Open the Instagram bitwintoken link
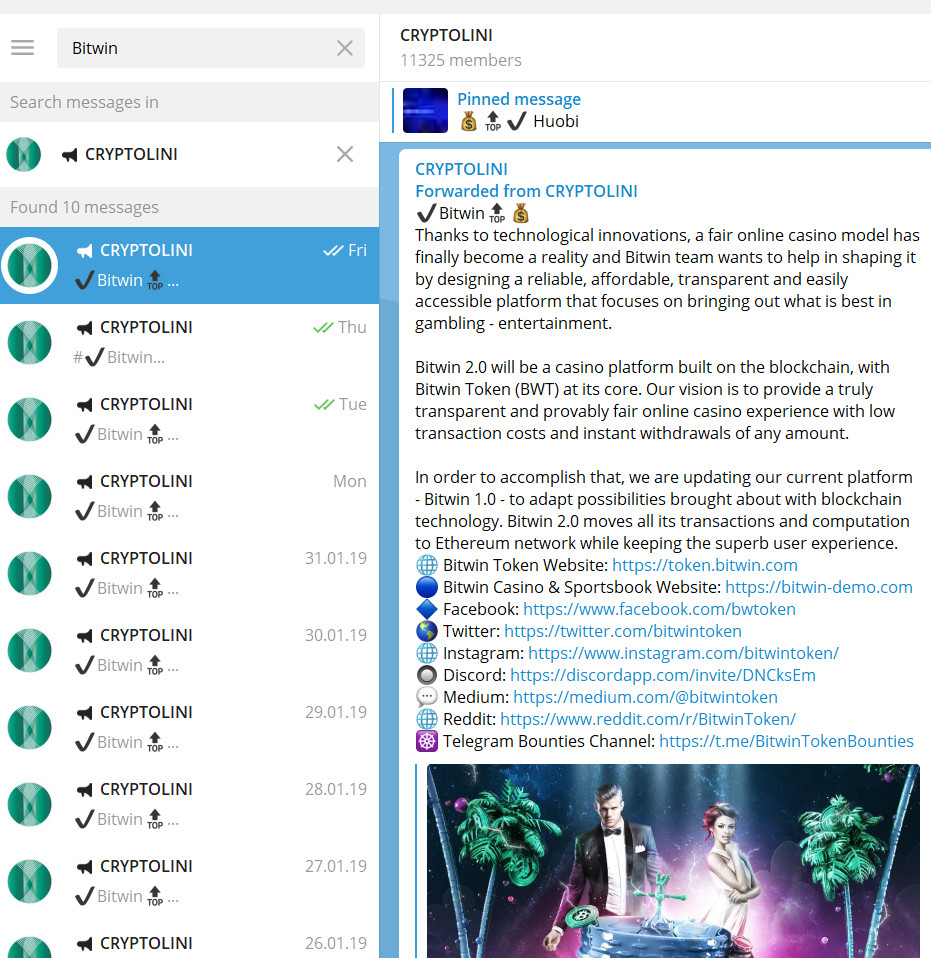The width and height of the screenshot is (931, 958). [683, 653]
